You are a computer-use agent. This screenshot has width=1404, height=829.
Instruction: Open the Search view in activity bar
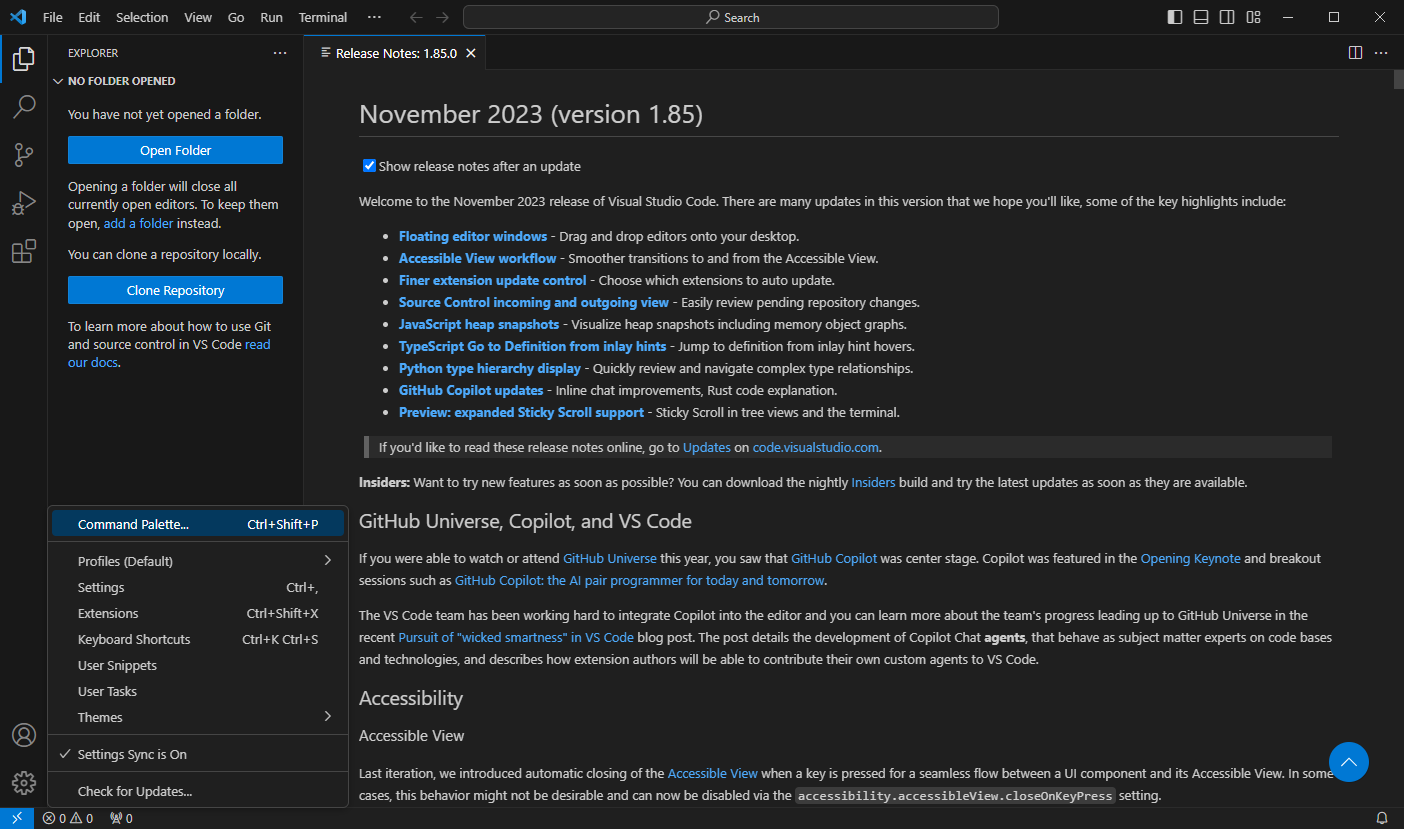(24, 106)
